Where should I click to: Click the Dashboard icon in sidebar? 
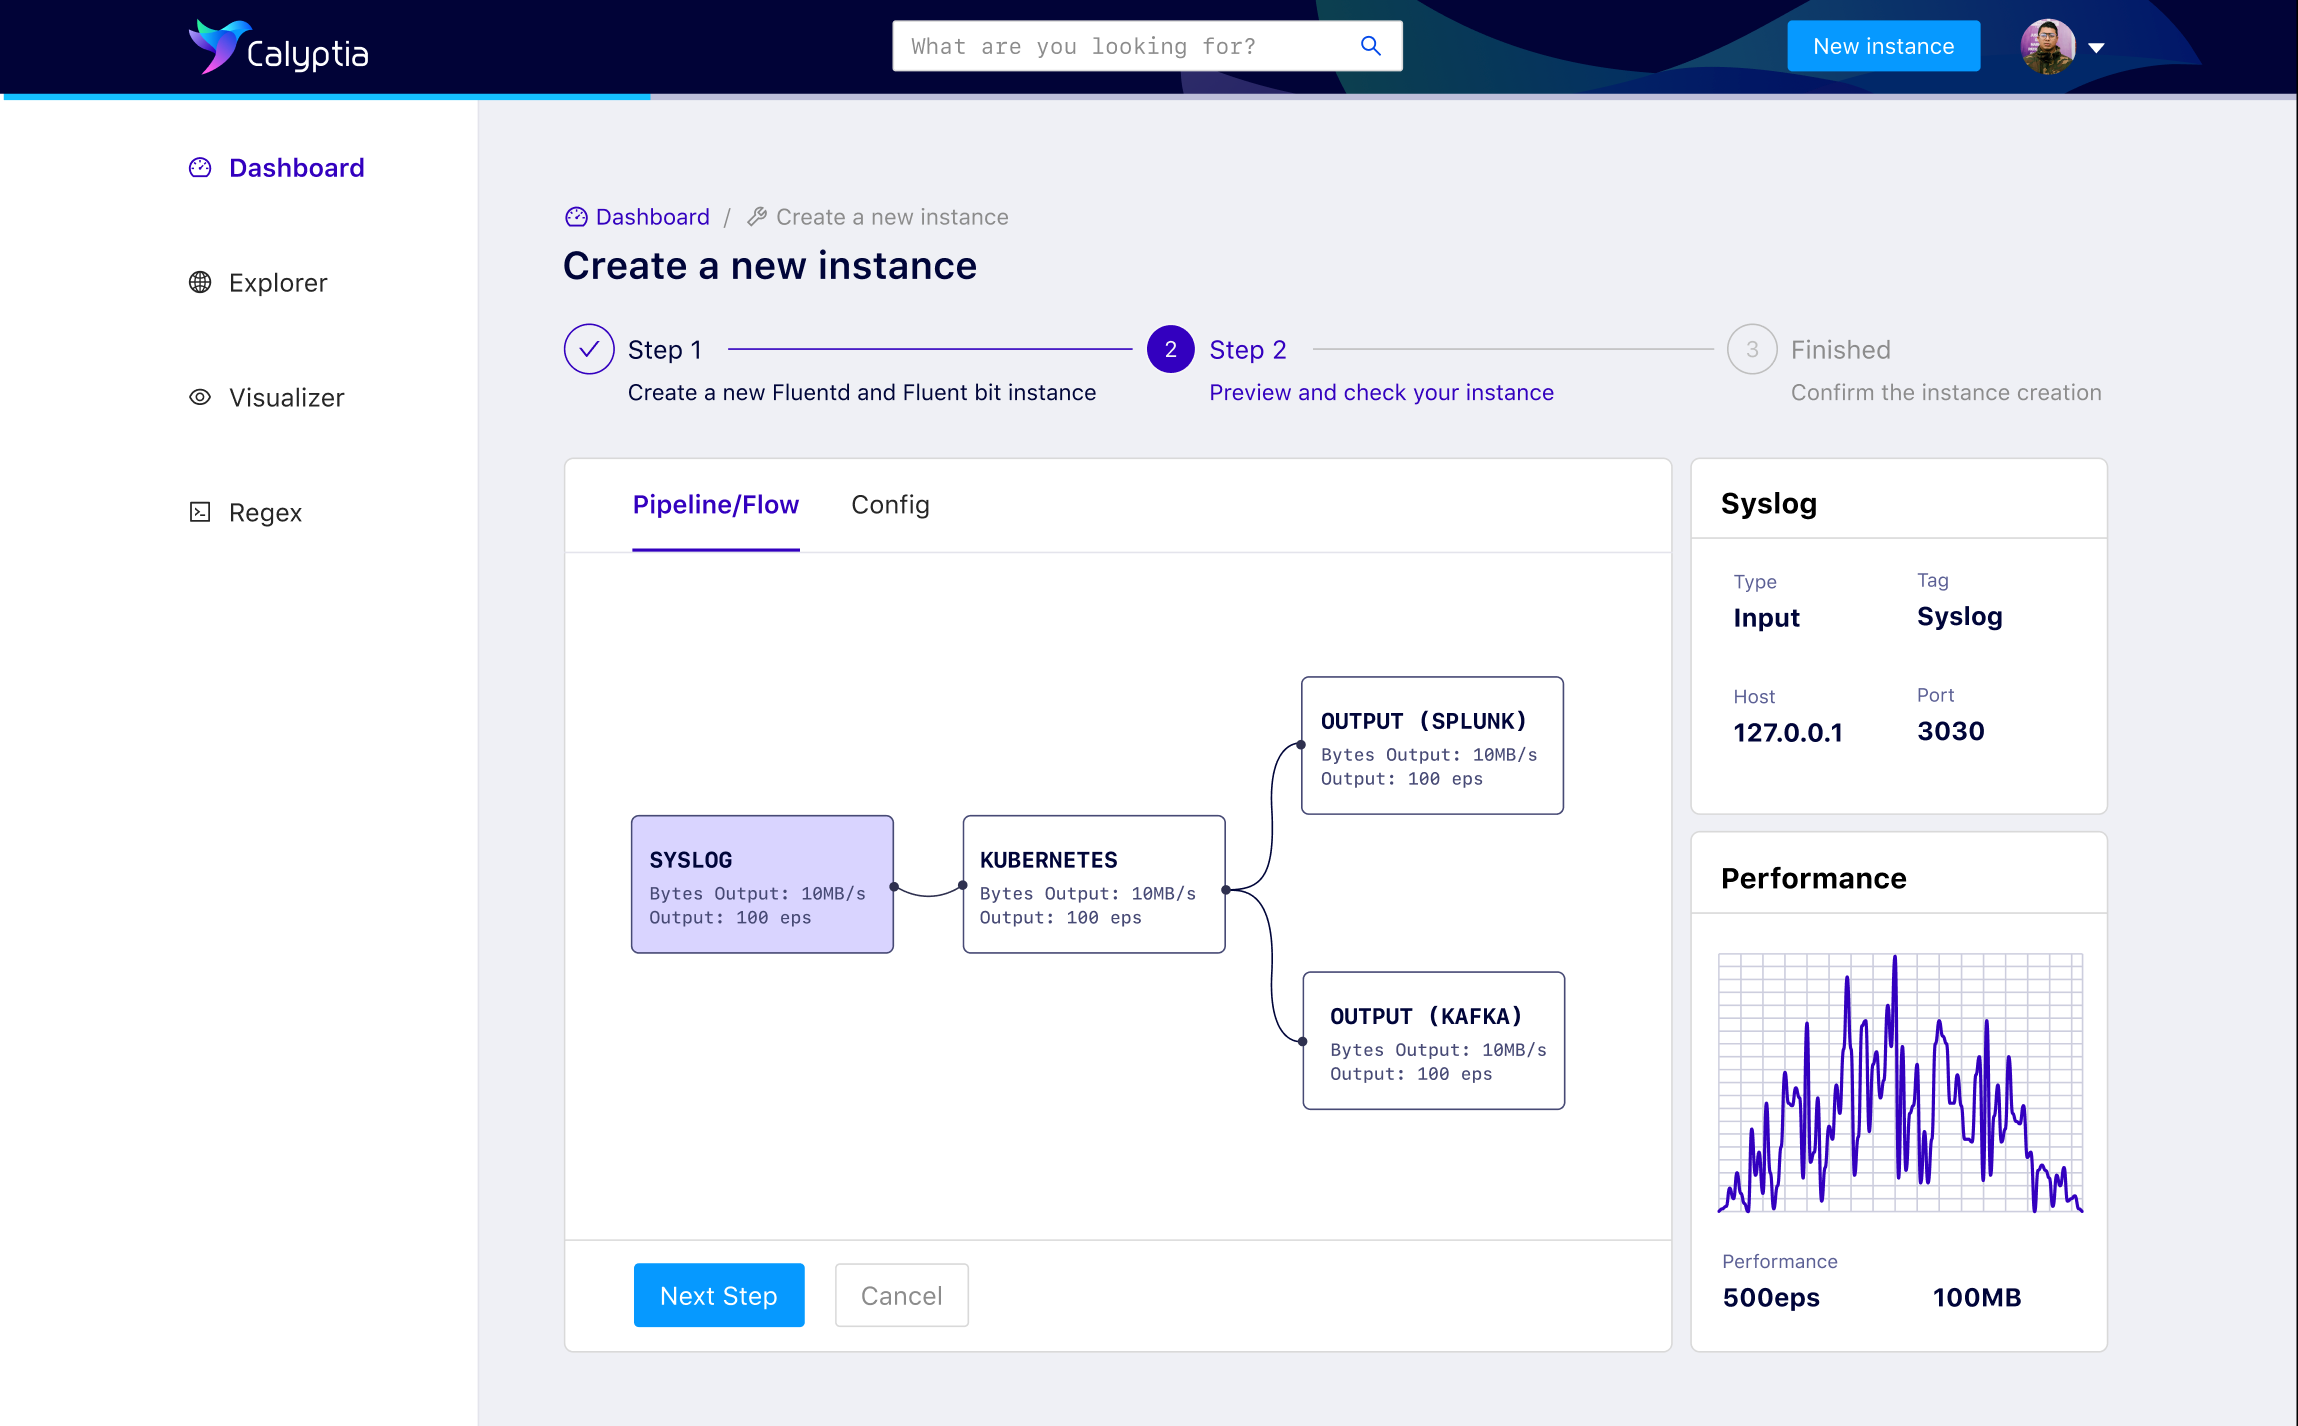[x=200, y=168]
